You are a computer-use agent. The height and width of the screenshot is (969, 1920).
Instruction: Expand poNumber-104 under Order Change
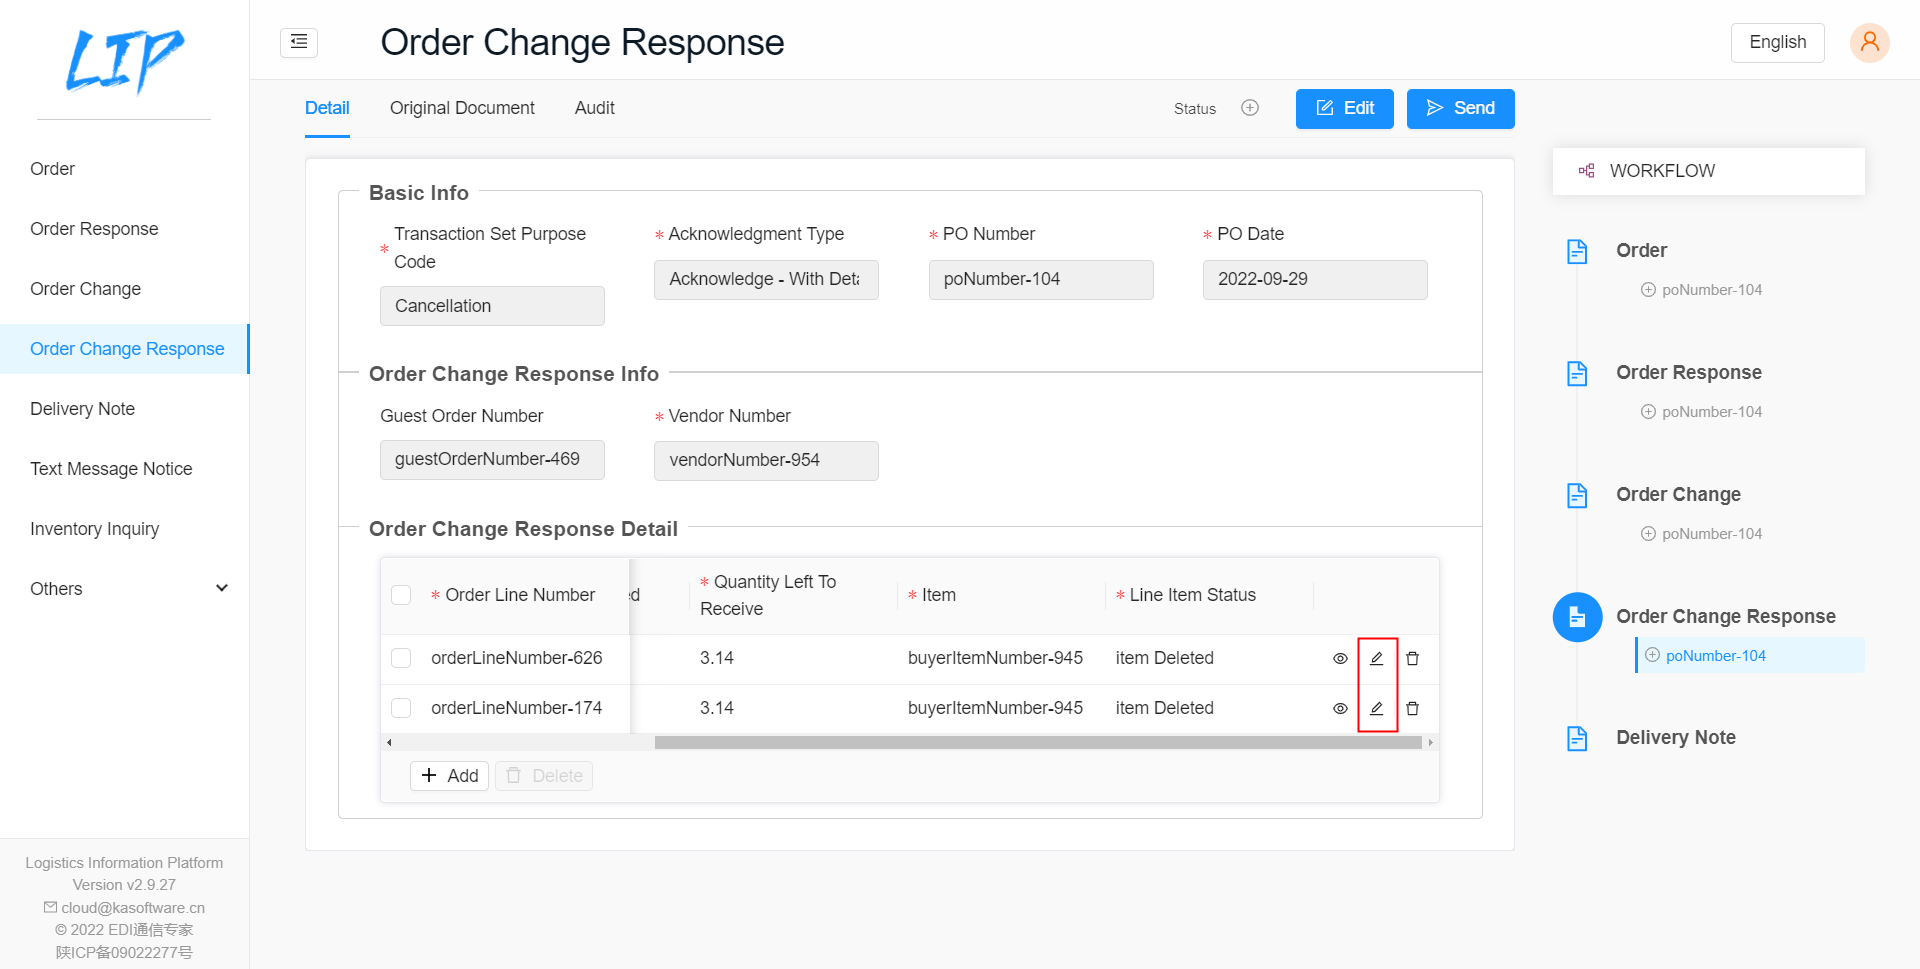click(1647, 533)
